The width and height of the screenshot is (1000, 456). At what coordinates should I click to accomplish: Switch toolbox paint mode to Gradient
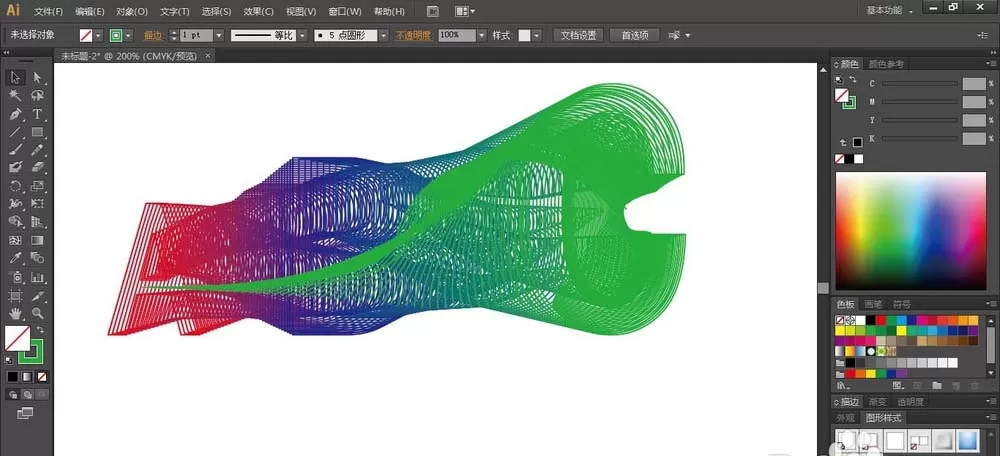click(27, 376)
